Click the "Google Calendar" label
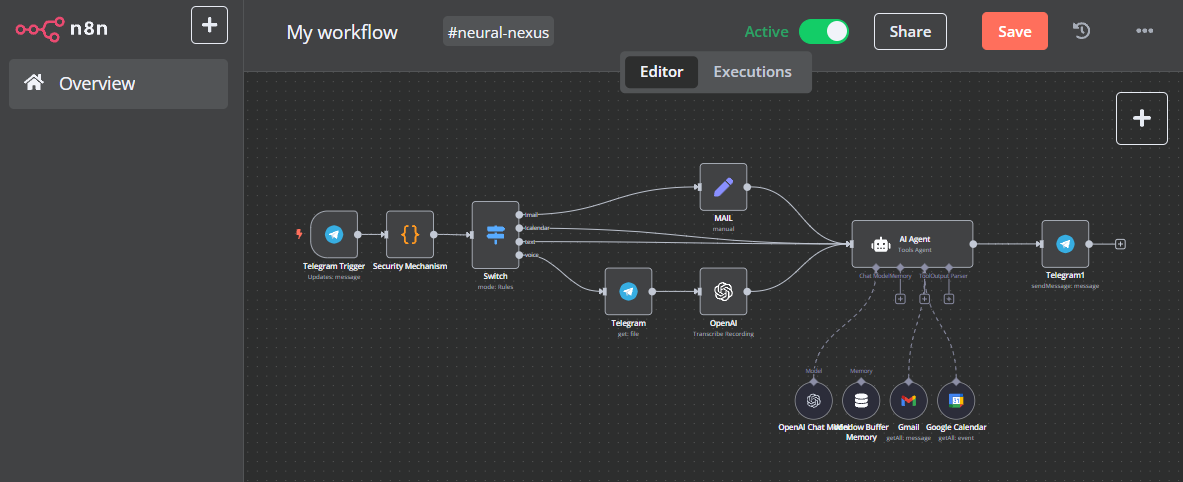 956,427
